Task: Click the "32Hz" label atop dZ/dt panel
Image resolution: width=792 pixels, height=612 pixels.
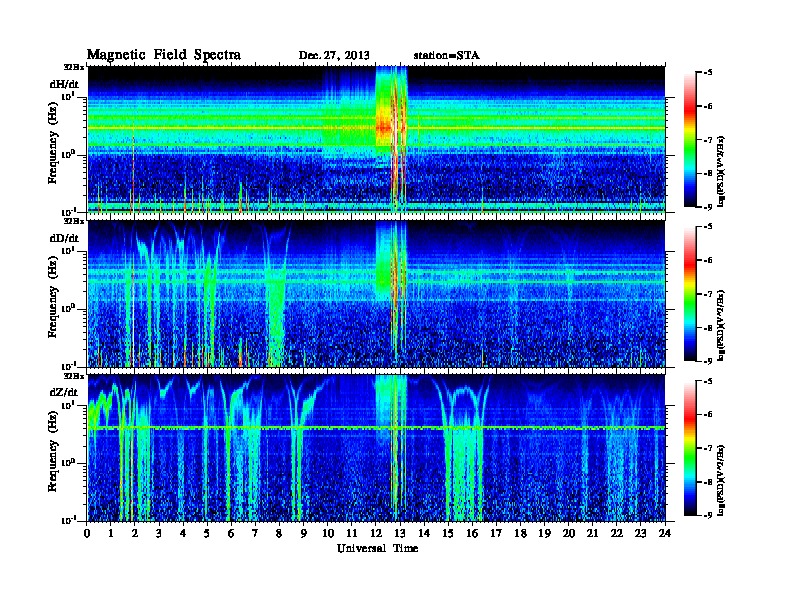Action: pyautogui.click(x=74, y=376)
